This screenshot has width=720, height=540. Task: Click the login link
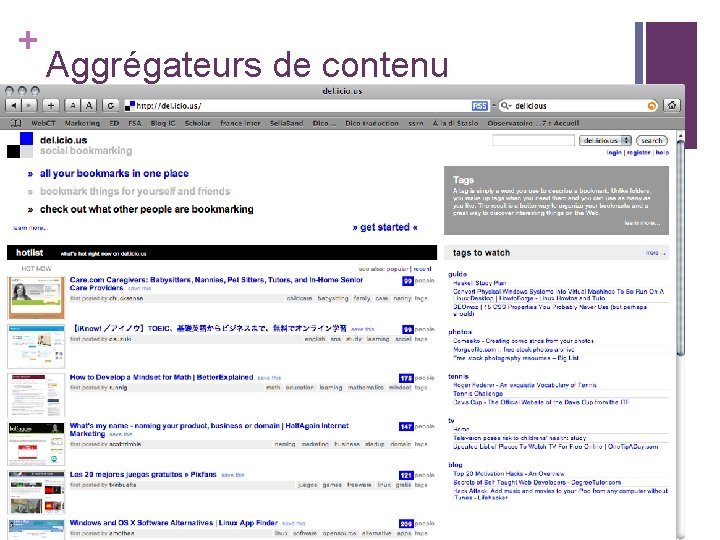614,152
